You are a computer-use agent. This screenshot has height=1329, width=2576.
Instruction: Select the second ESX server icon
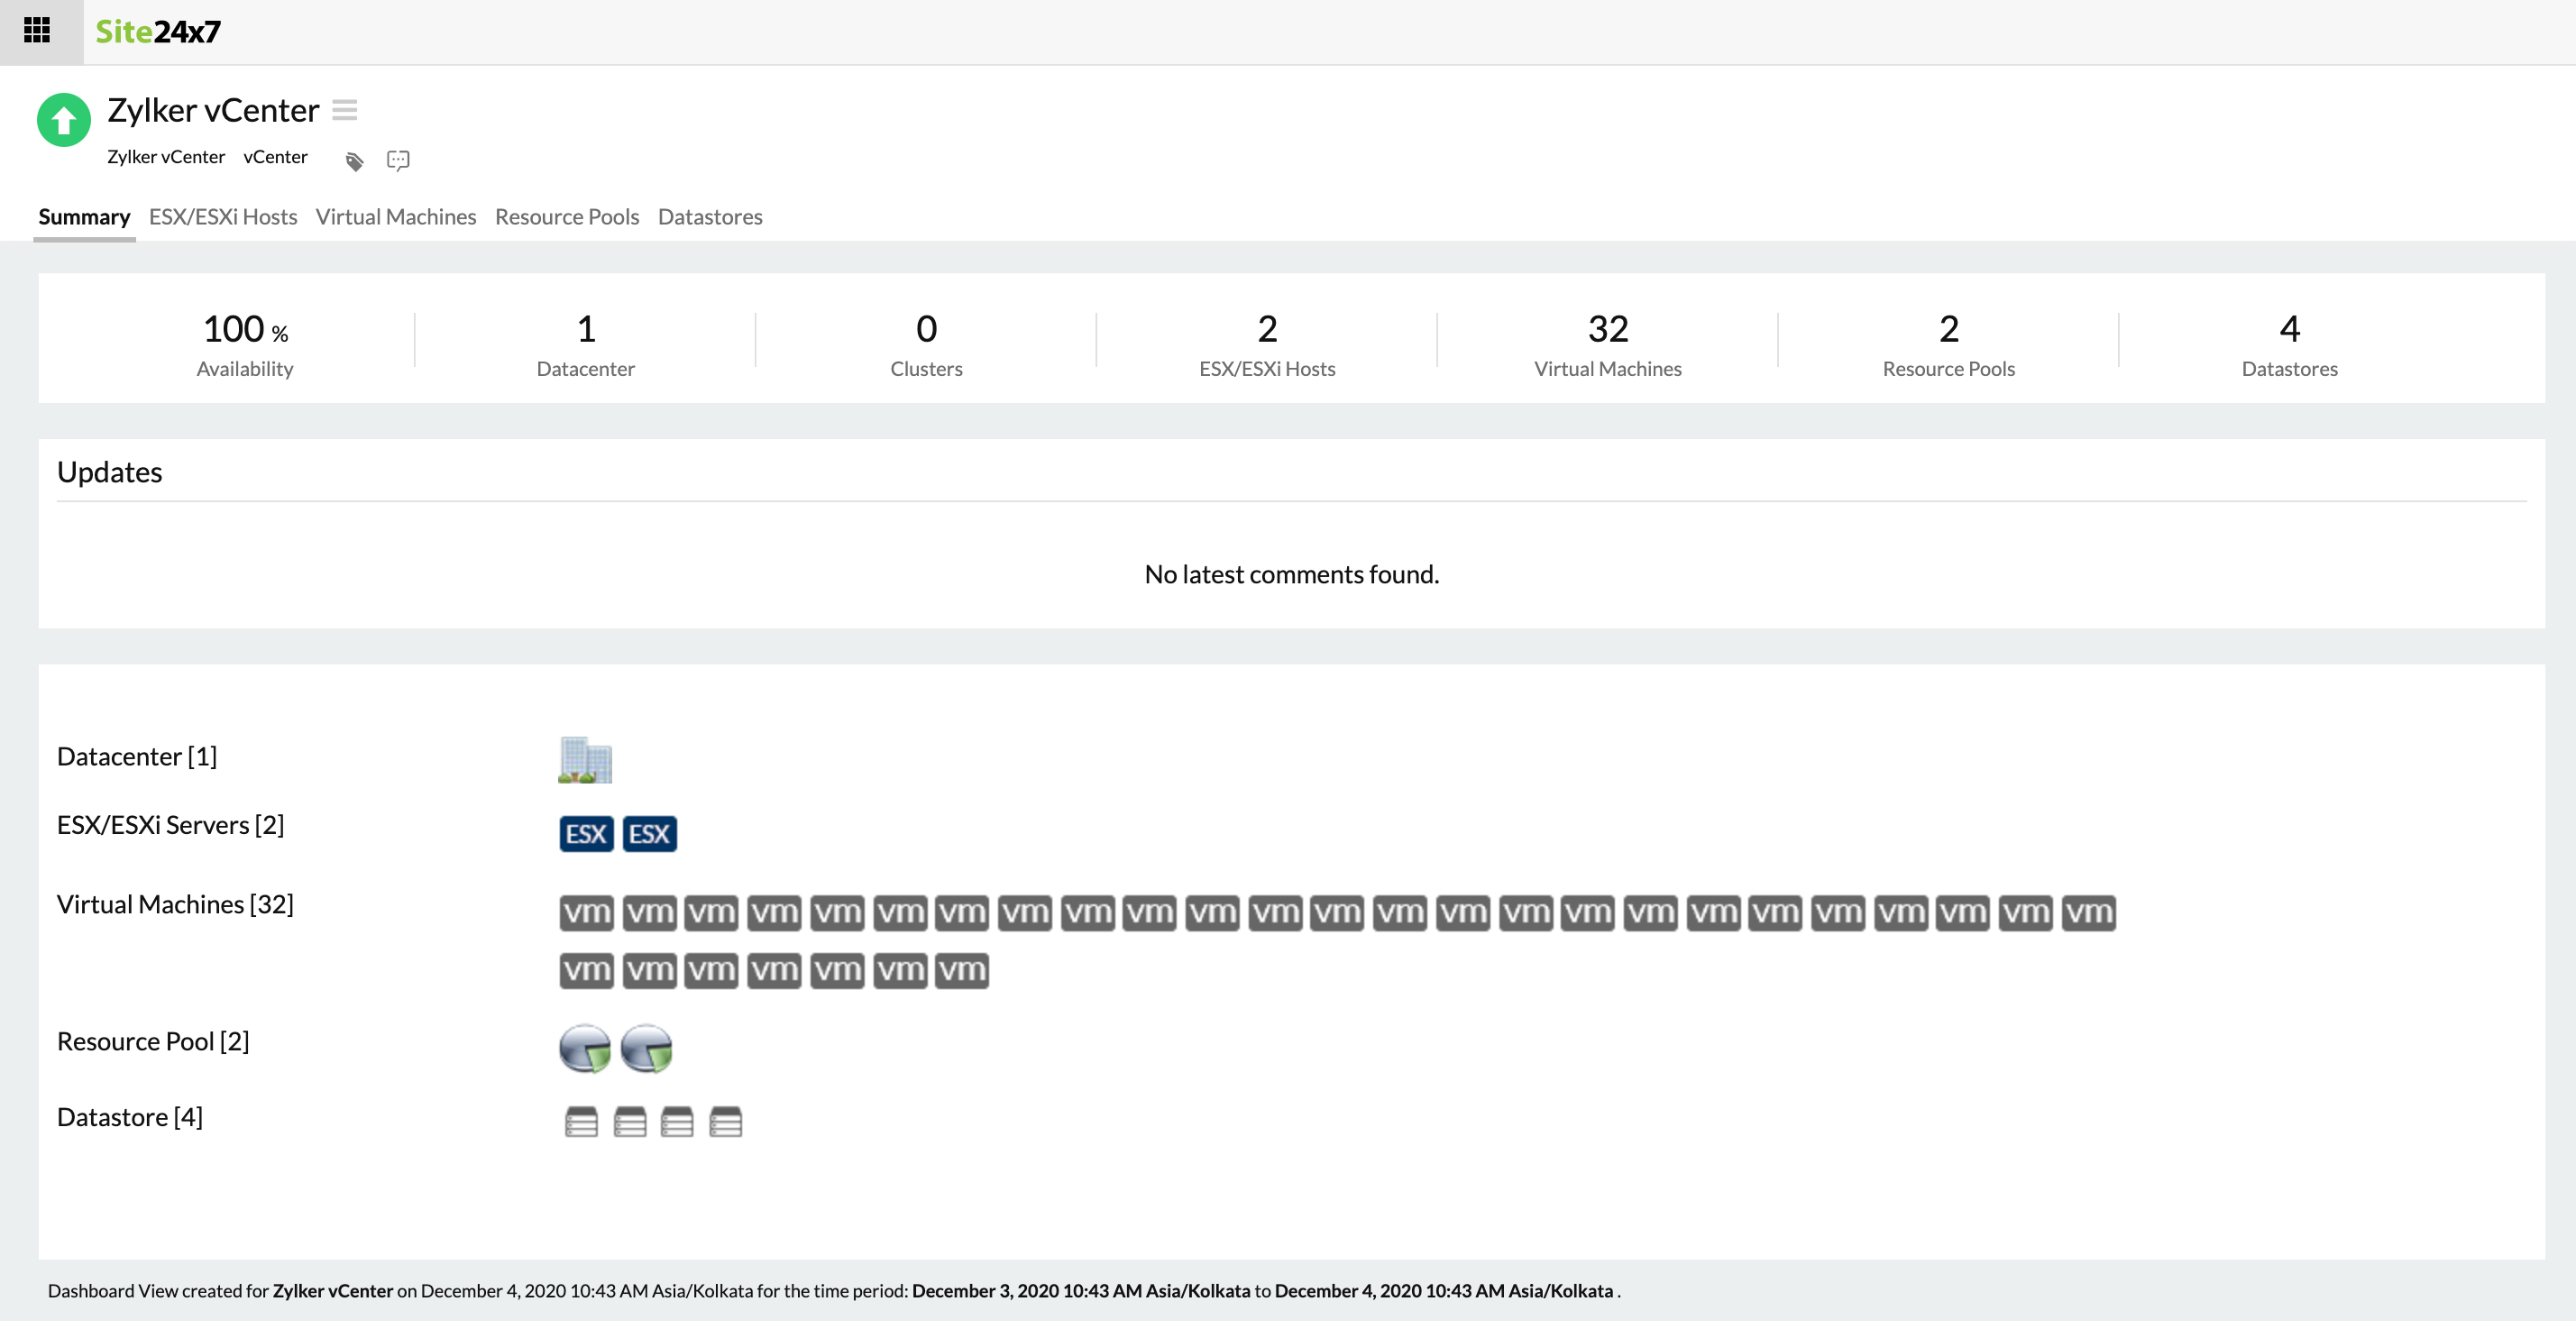coord(650,833)
